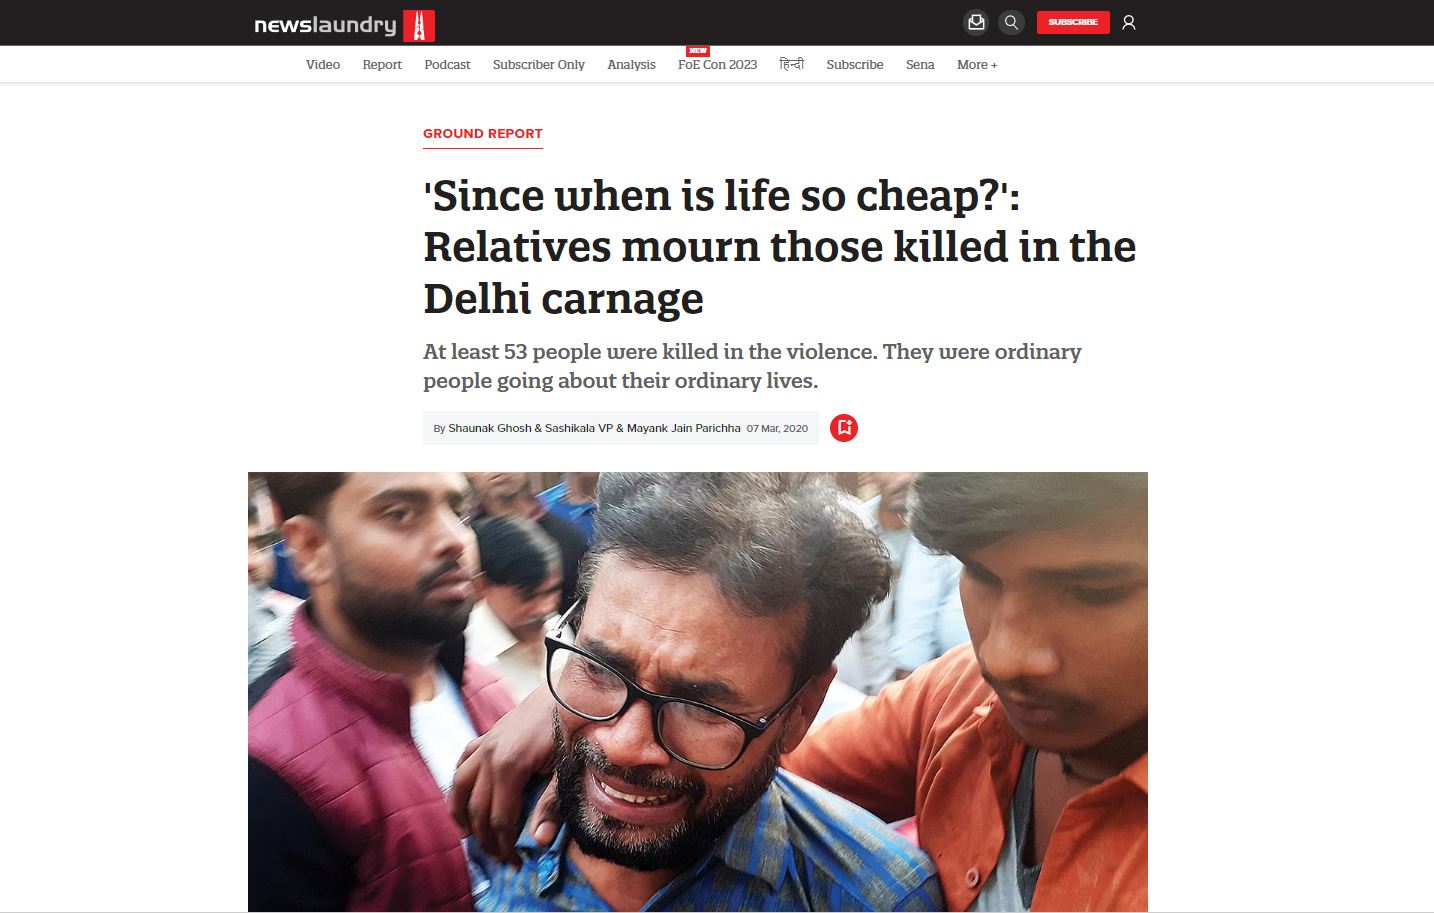Click the GROUND REPORT category tag
The image size is (1434, 913).
click(x=483, y=134)
